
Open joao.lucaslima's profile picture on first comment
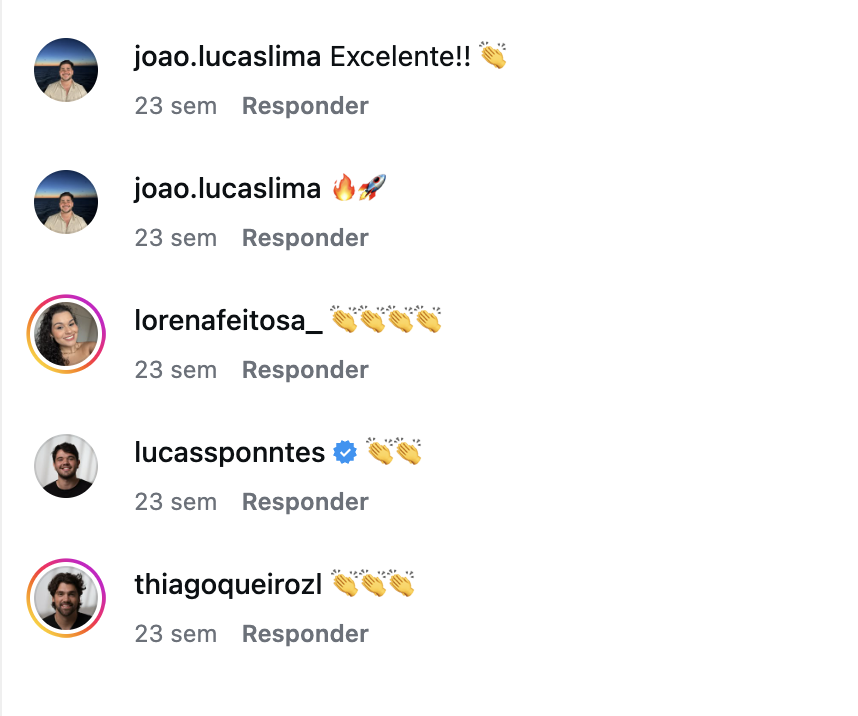[x=65, y=70]
